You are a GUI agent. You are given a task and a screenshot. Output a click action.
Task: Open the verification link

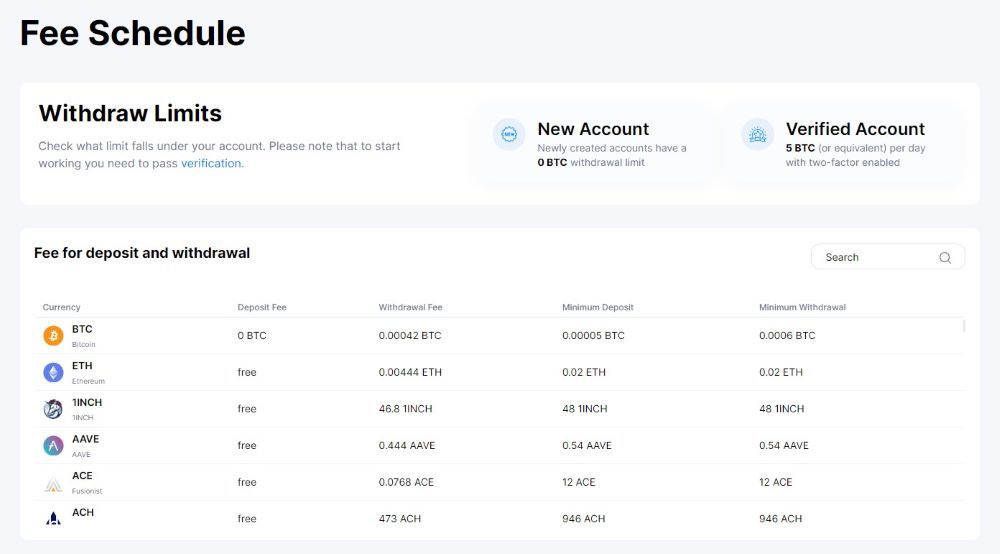tap(211, 163)
